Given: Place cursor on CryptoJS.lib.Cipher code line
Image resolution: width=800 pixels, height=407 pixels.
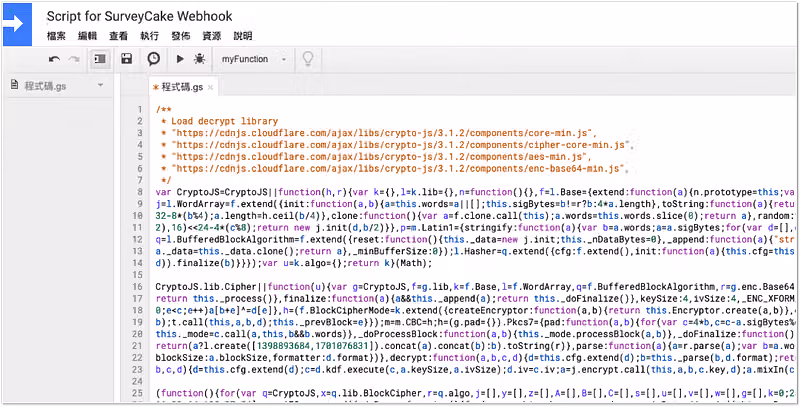Looking at the screenshot, I should pyautogui.click(x=477, y=287).
